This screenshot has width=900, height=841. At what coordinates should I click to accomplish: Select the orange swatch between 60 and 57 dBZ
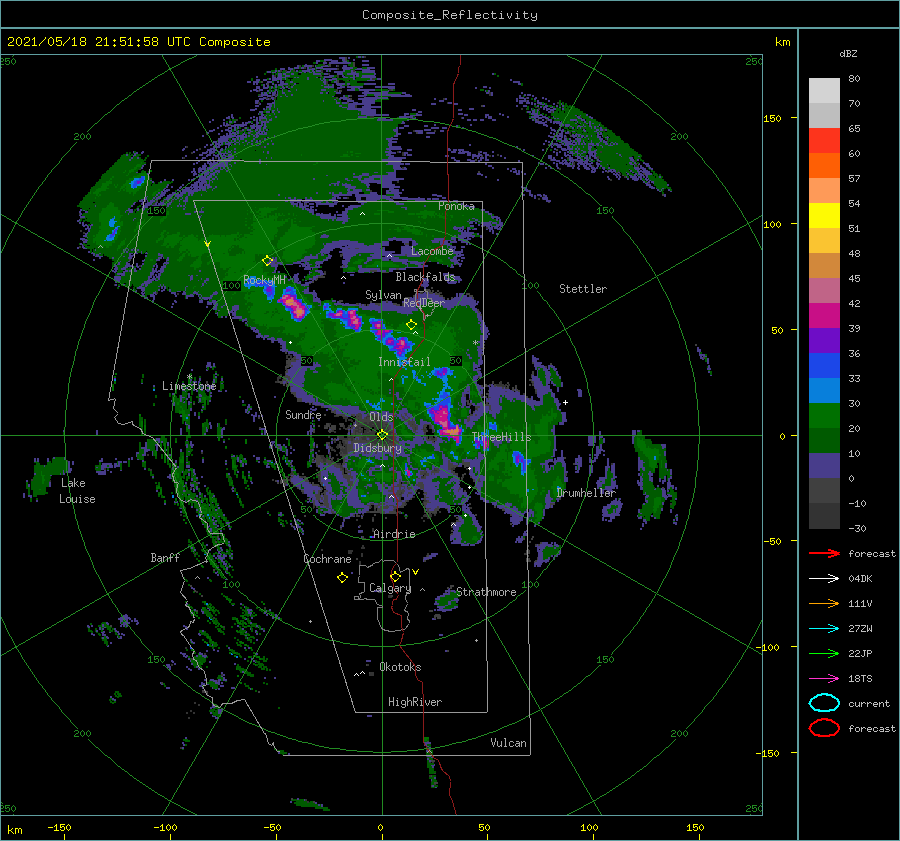click(x=824, y=166)
